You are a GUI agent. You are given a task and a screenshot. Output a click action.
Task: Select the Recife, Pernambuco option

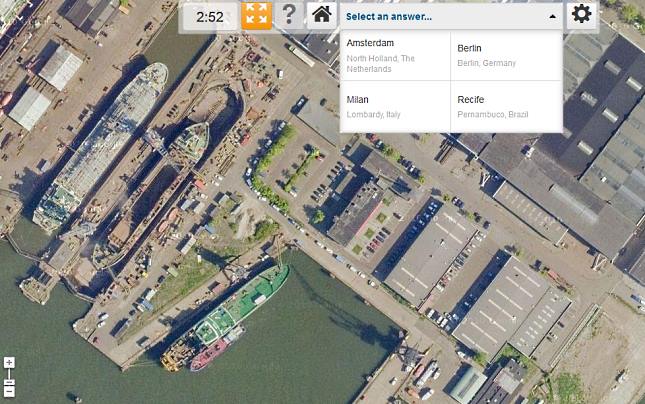(506, 107)
